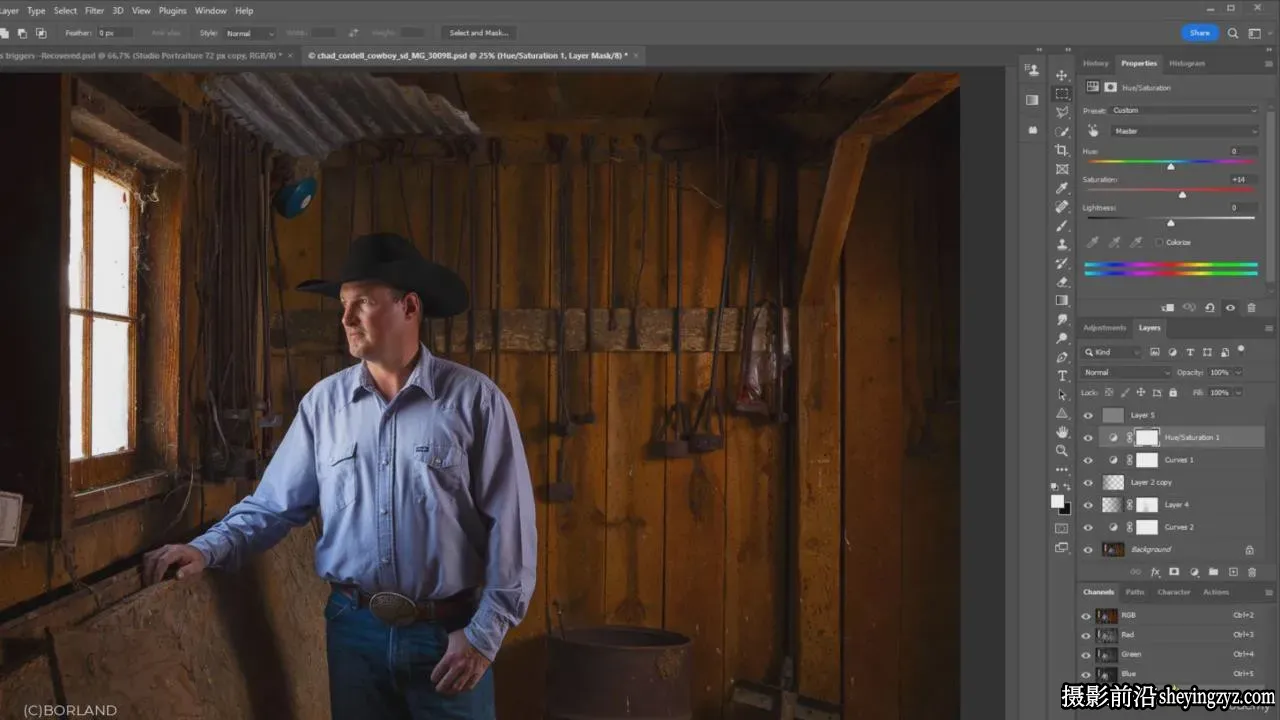Reset Hue/Saturation adjustment to defaults
The height and width of the screenshot is (720, 1280).
tap(1210, 308)
